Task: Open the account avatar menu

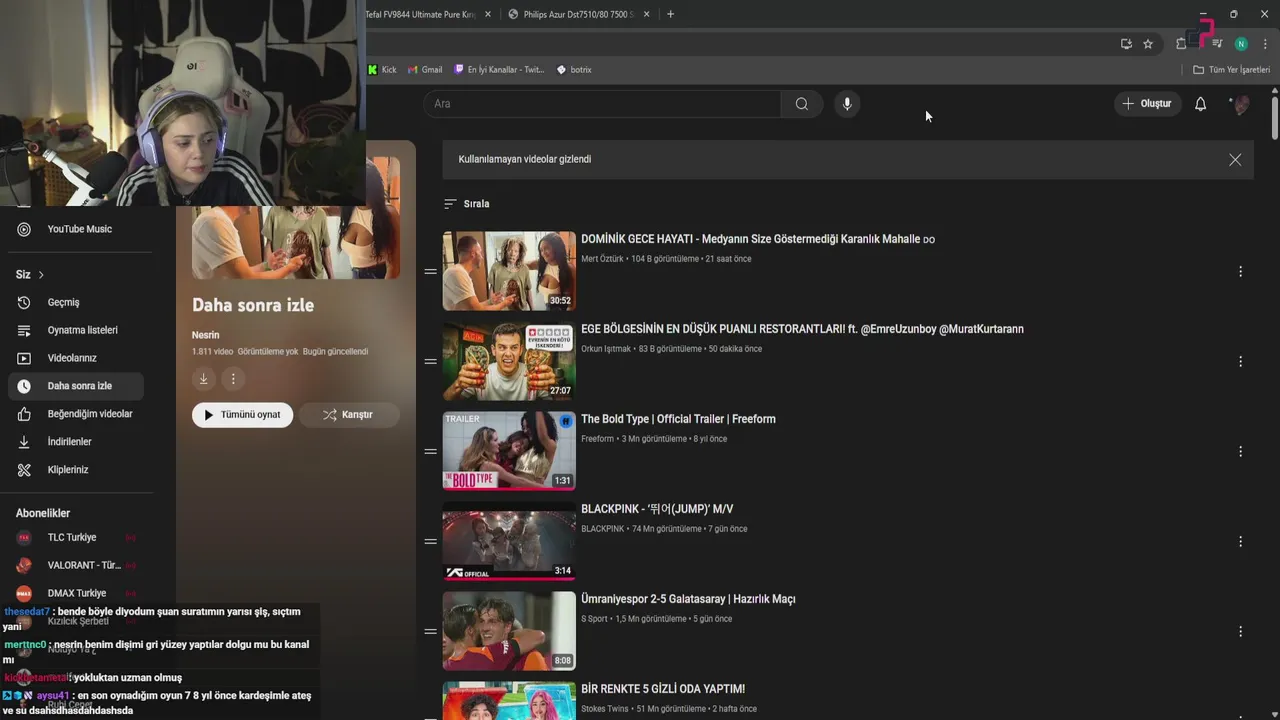Action: pyautogui.click(x=1240, y=104)
